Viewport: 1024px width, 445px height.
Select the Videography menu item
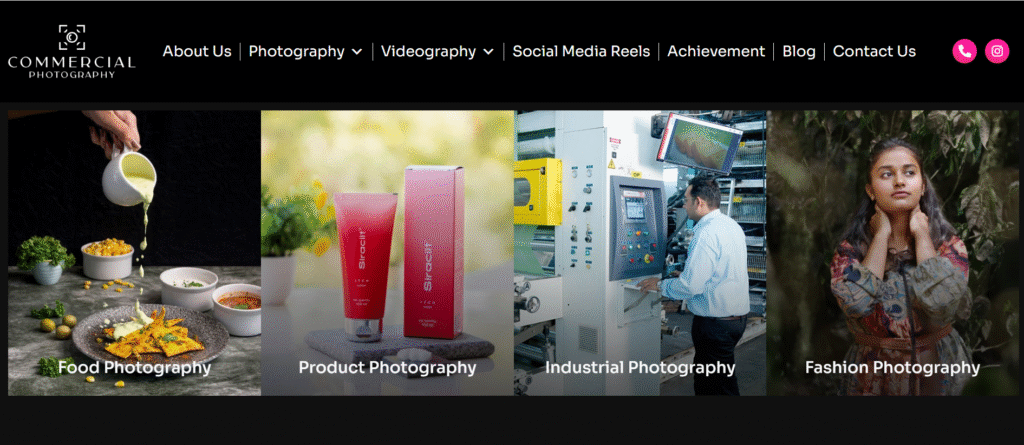click(428, 51)
